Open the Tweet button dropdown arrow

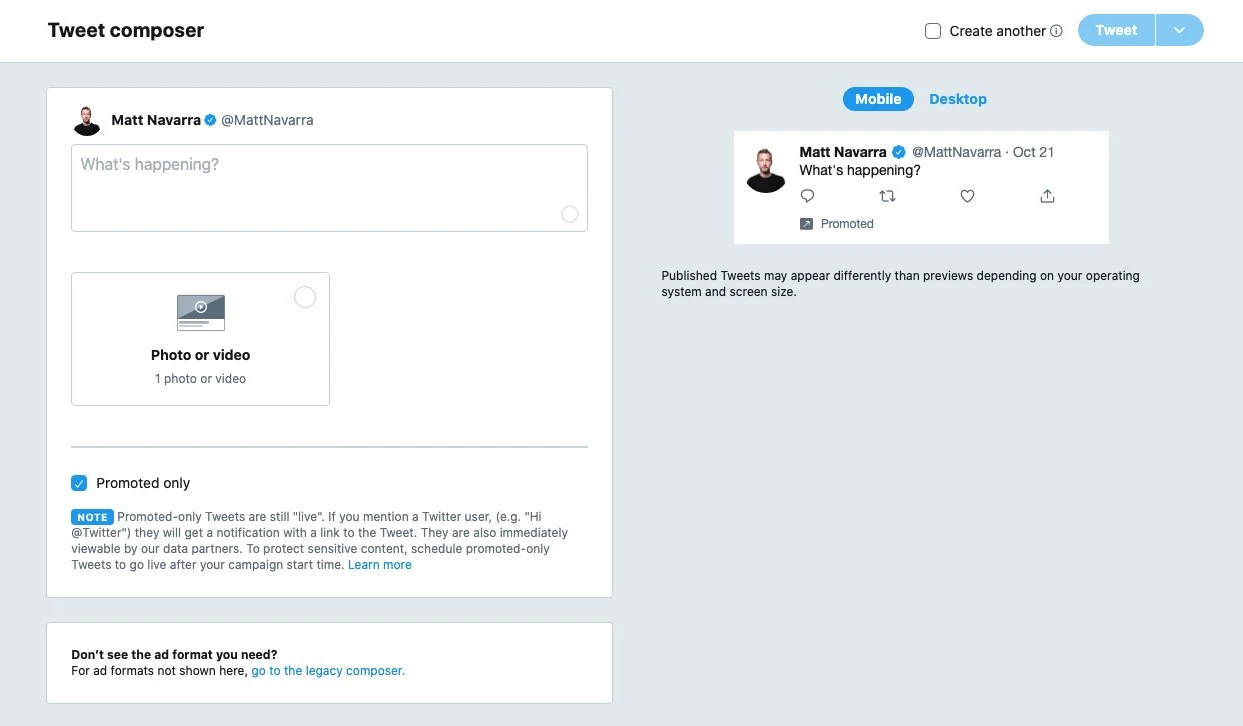[1180, 30]
